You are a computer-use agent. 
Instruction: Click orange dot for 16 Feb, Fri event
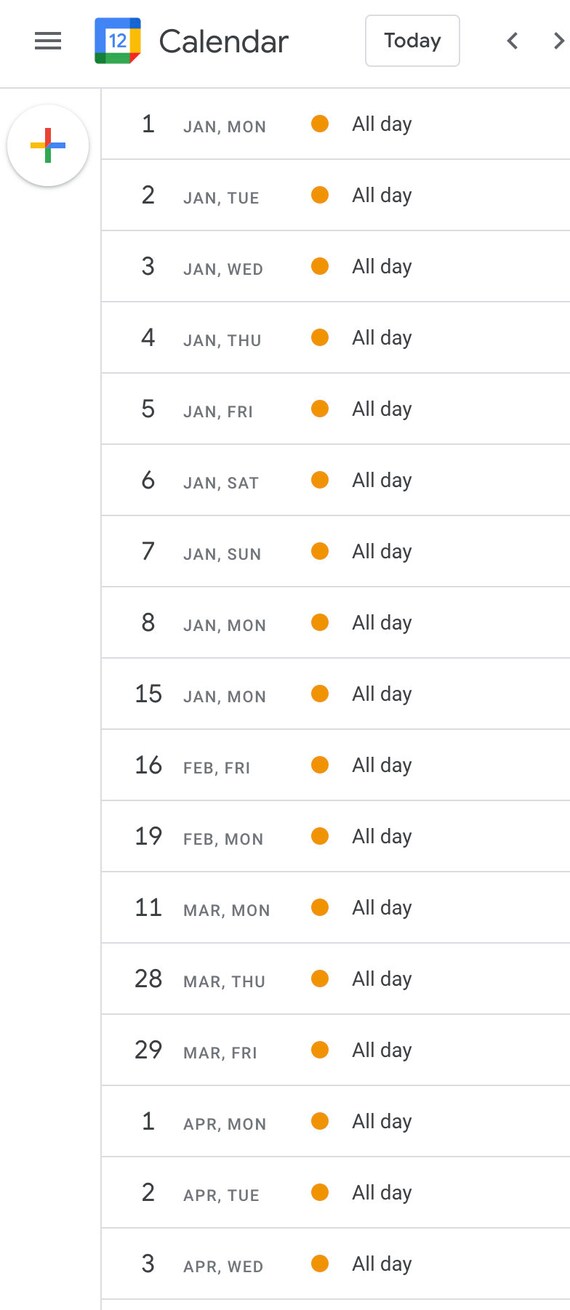320,765
